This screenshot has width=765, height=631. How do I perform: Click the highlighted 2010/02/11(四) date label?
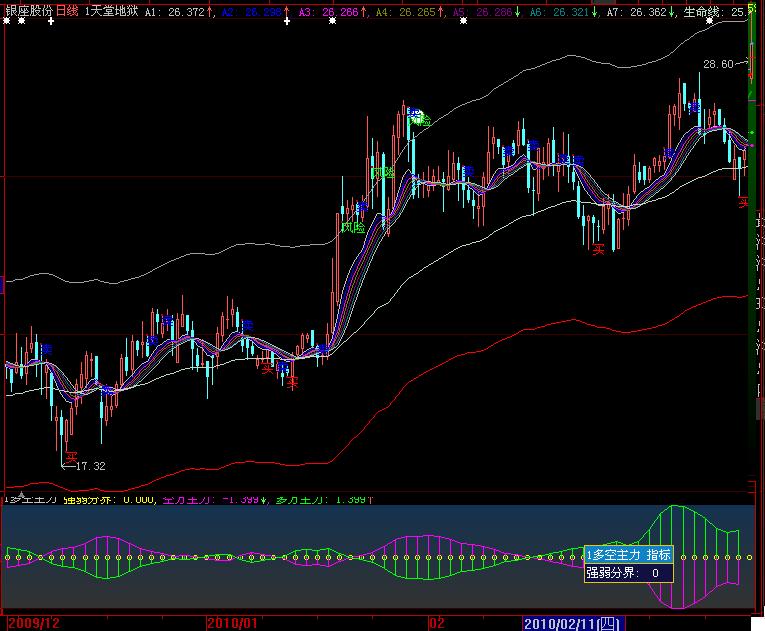click(572, 623)
